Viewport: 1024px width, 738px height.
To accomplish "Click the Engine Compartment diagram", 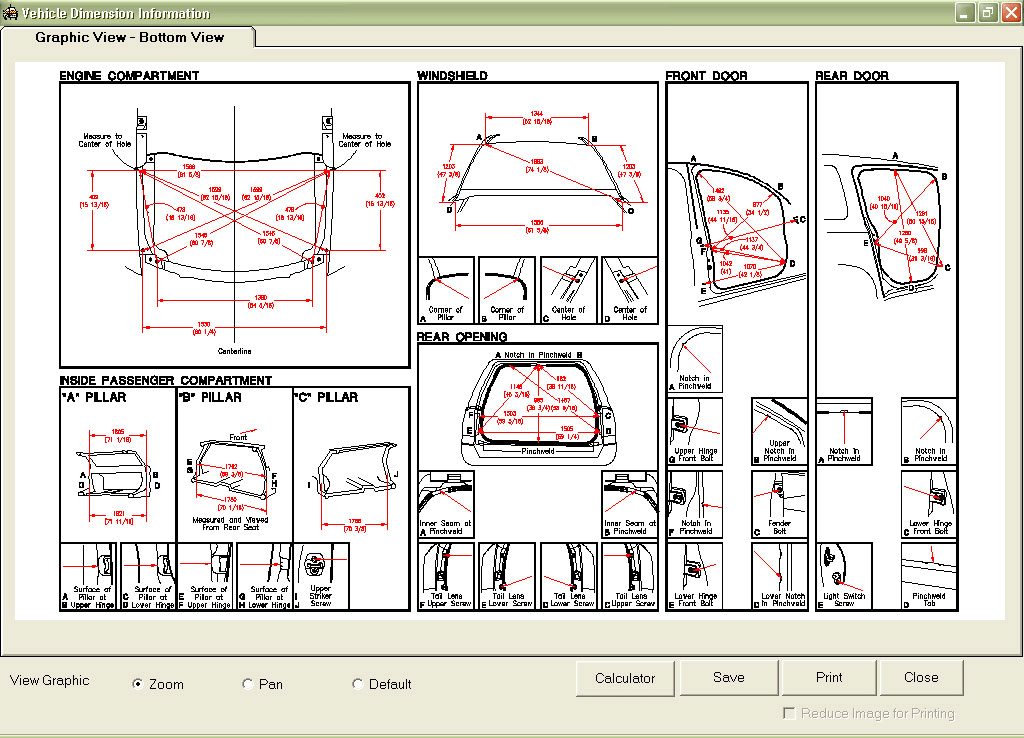I will tap(234, 225).
